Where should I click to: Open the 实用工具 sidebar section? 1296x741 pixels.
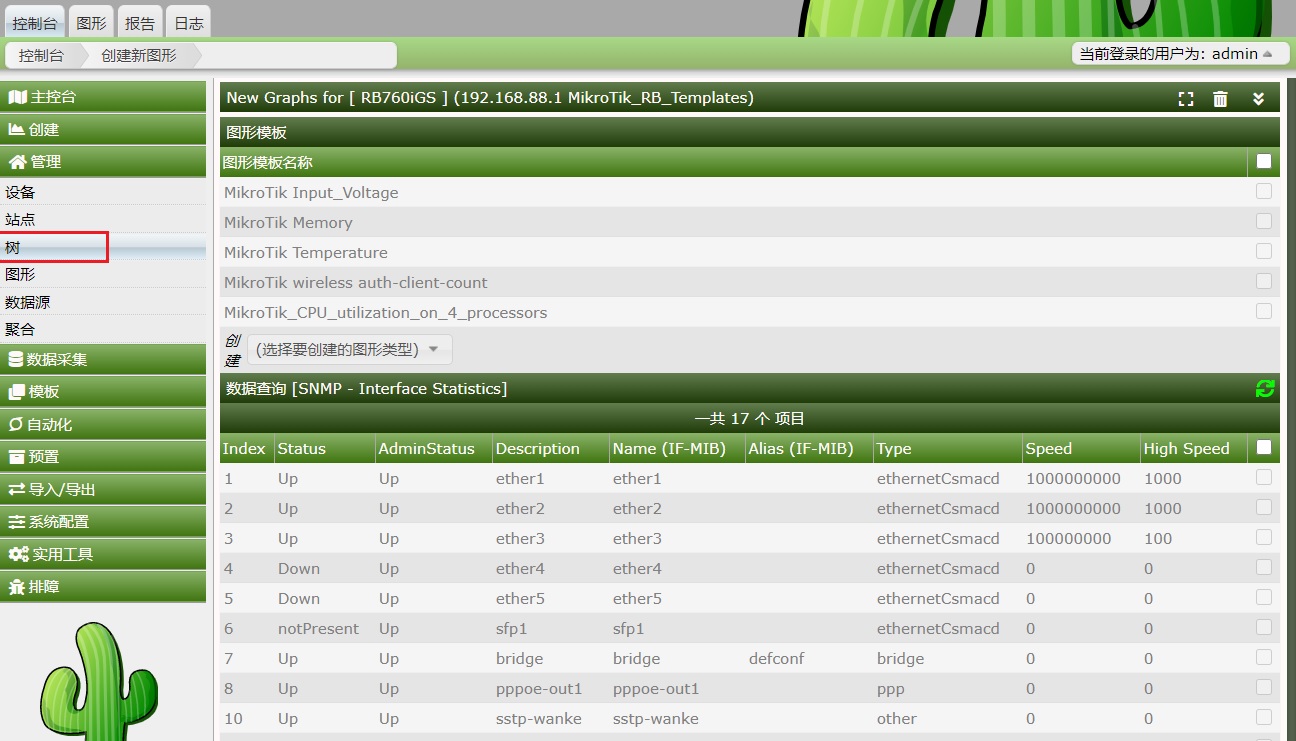click(103, 554)
